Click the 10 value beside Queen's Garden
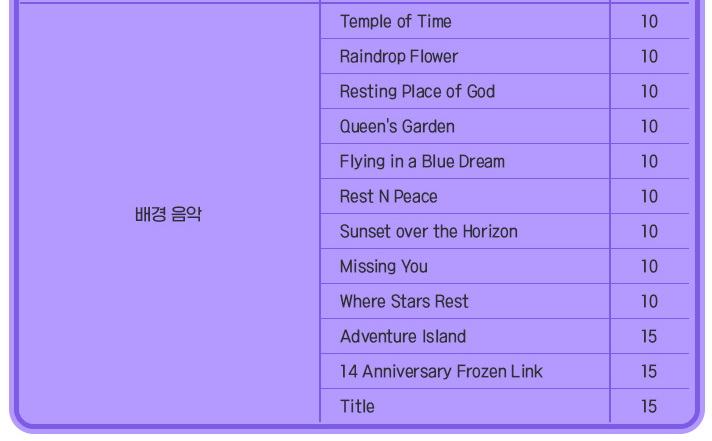The width and height of the screenshot is (712, 441). [649, 126]
